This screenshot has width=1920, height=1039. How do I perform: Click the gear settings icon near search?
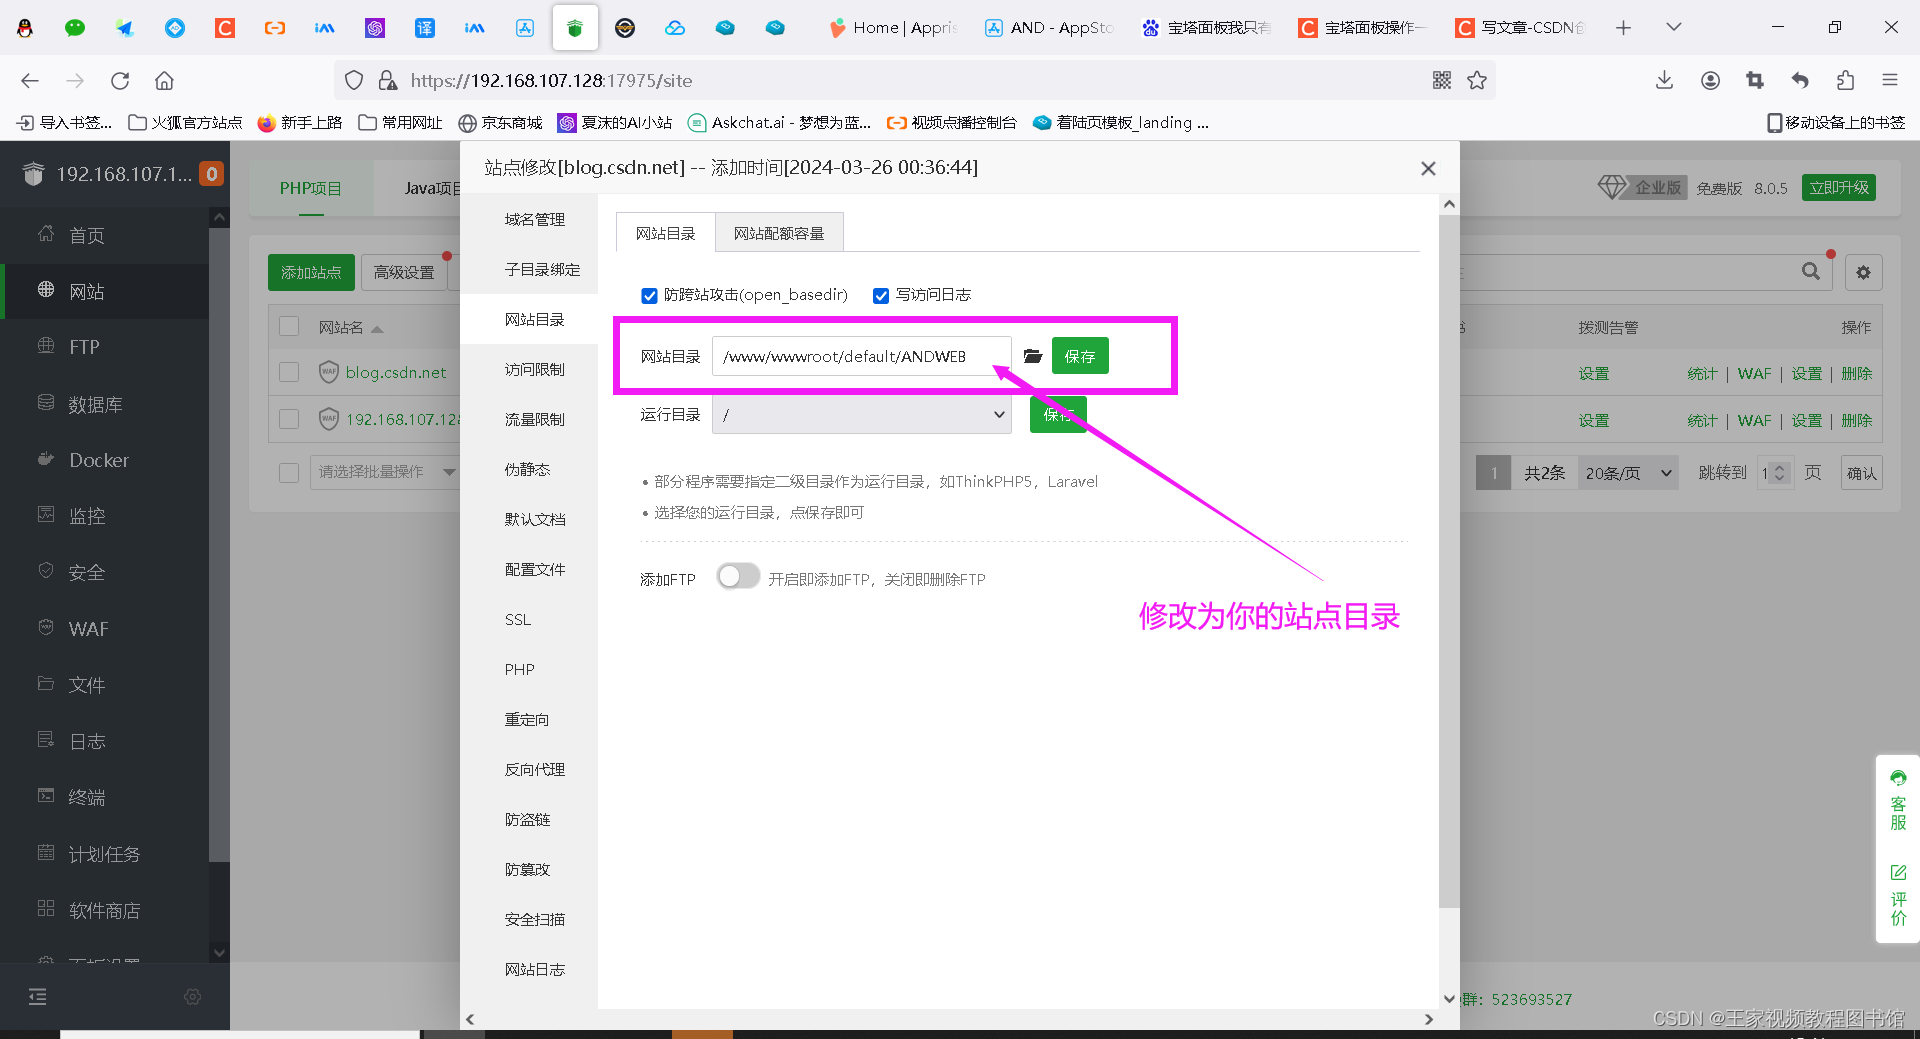[1863, 272]
